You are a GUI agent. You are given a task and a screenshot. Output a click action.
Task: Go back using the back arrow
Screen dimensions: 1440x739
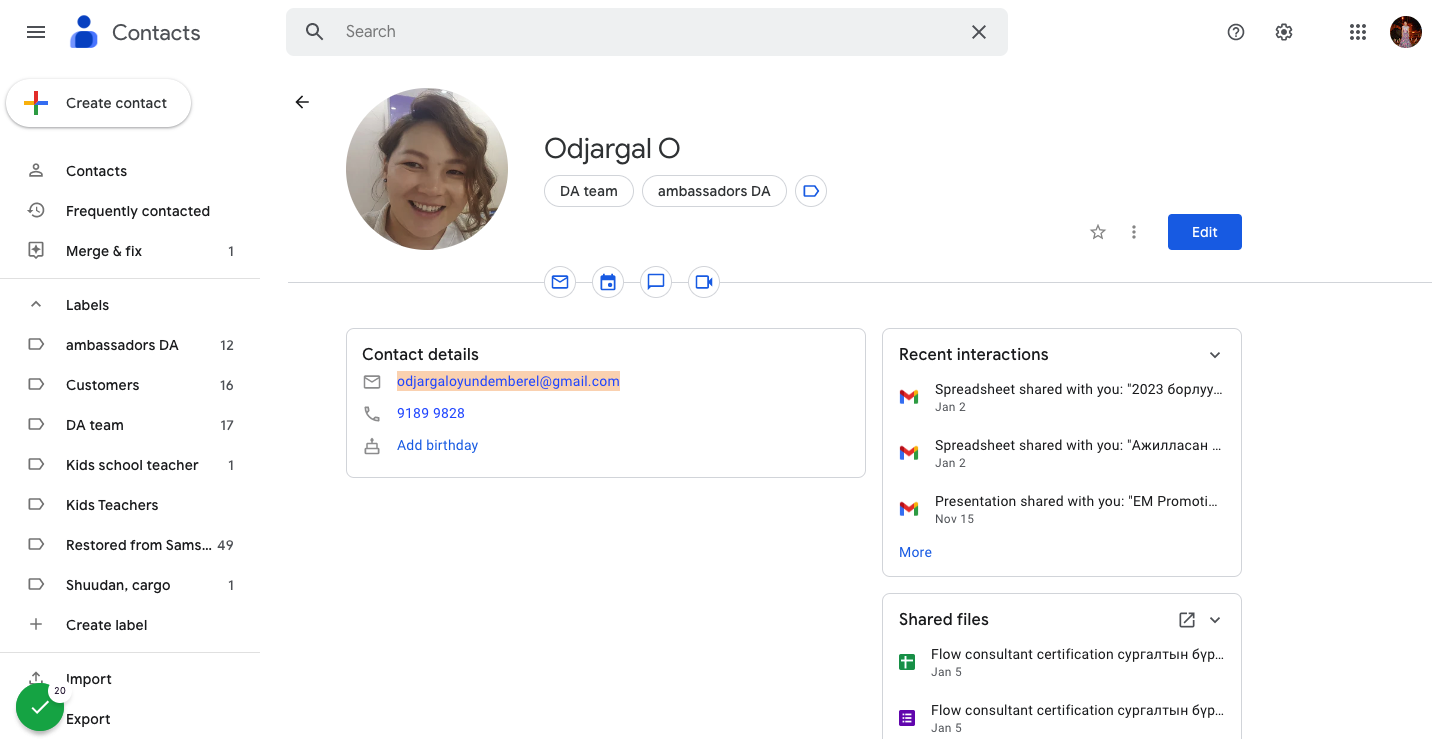(x=302, y=102)
